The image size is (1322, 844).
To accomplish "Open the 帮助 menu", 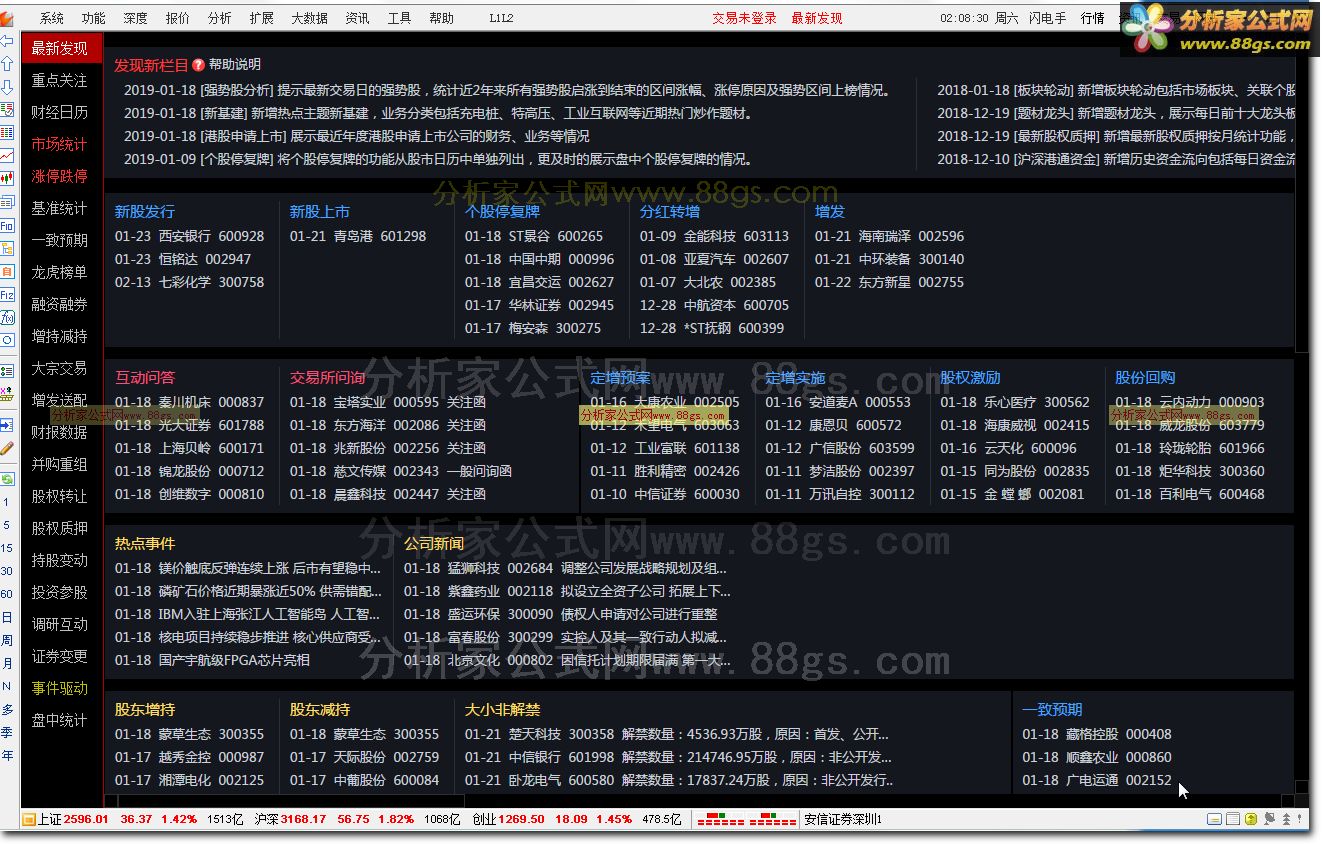I will [441, 18].
